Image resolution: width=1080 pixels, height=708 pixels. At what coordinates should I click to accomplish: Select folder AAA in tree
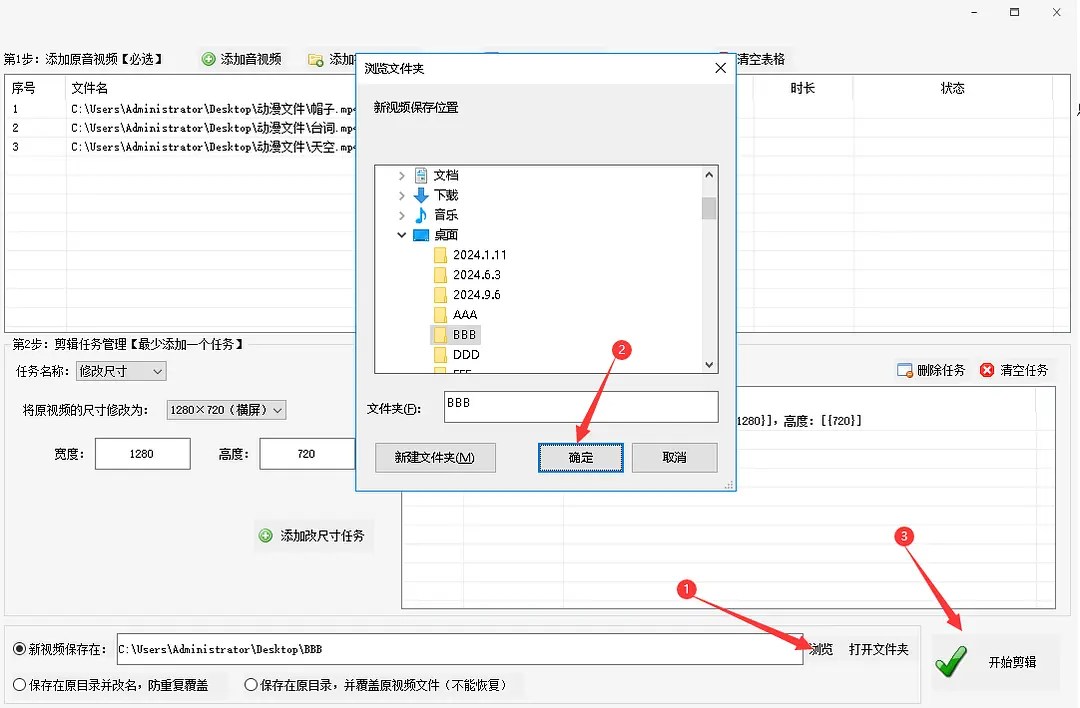pos(465,315)
